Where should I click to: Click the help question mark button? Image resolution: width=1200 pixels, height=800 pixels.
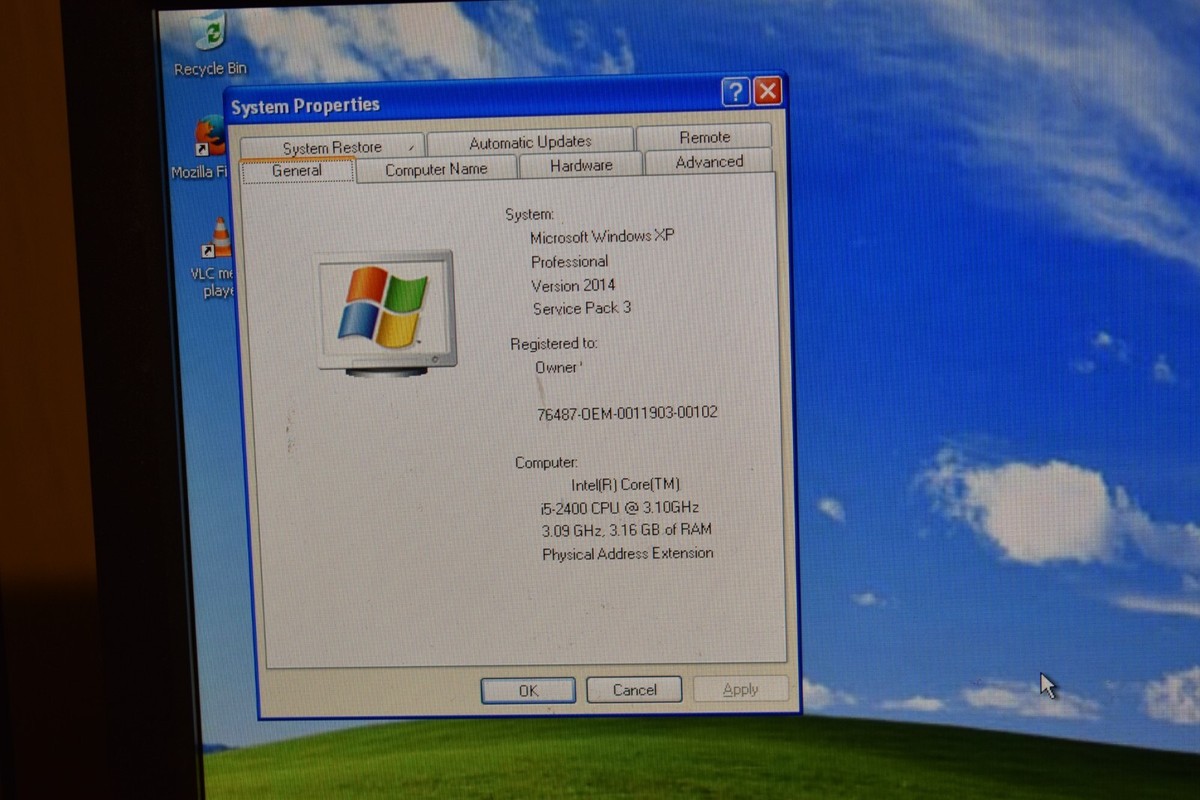[735, 92]
